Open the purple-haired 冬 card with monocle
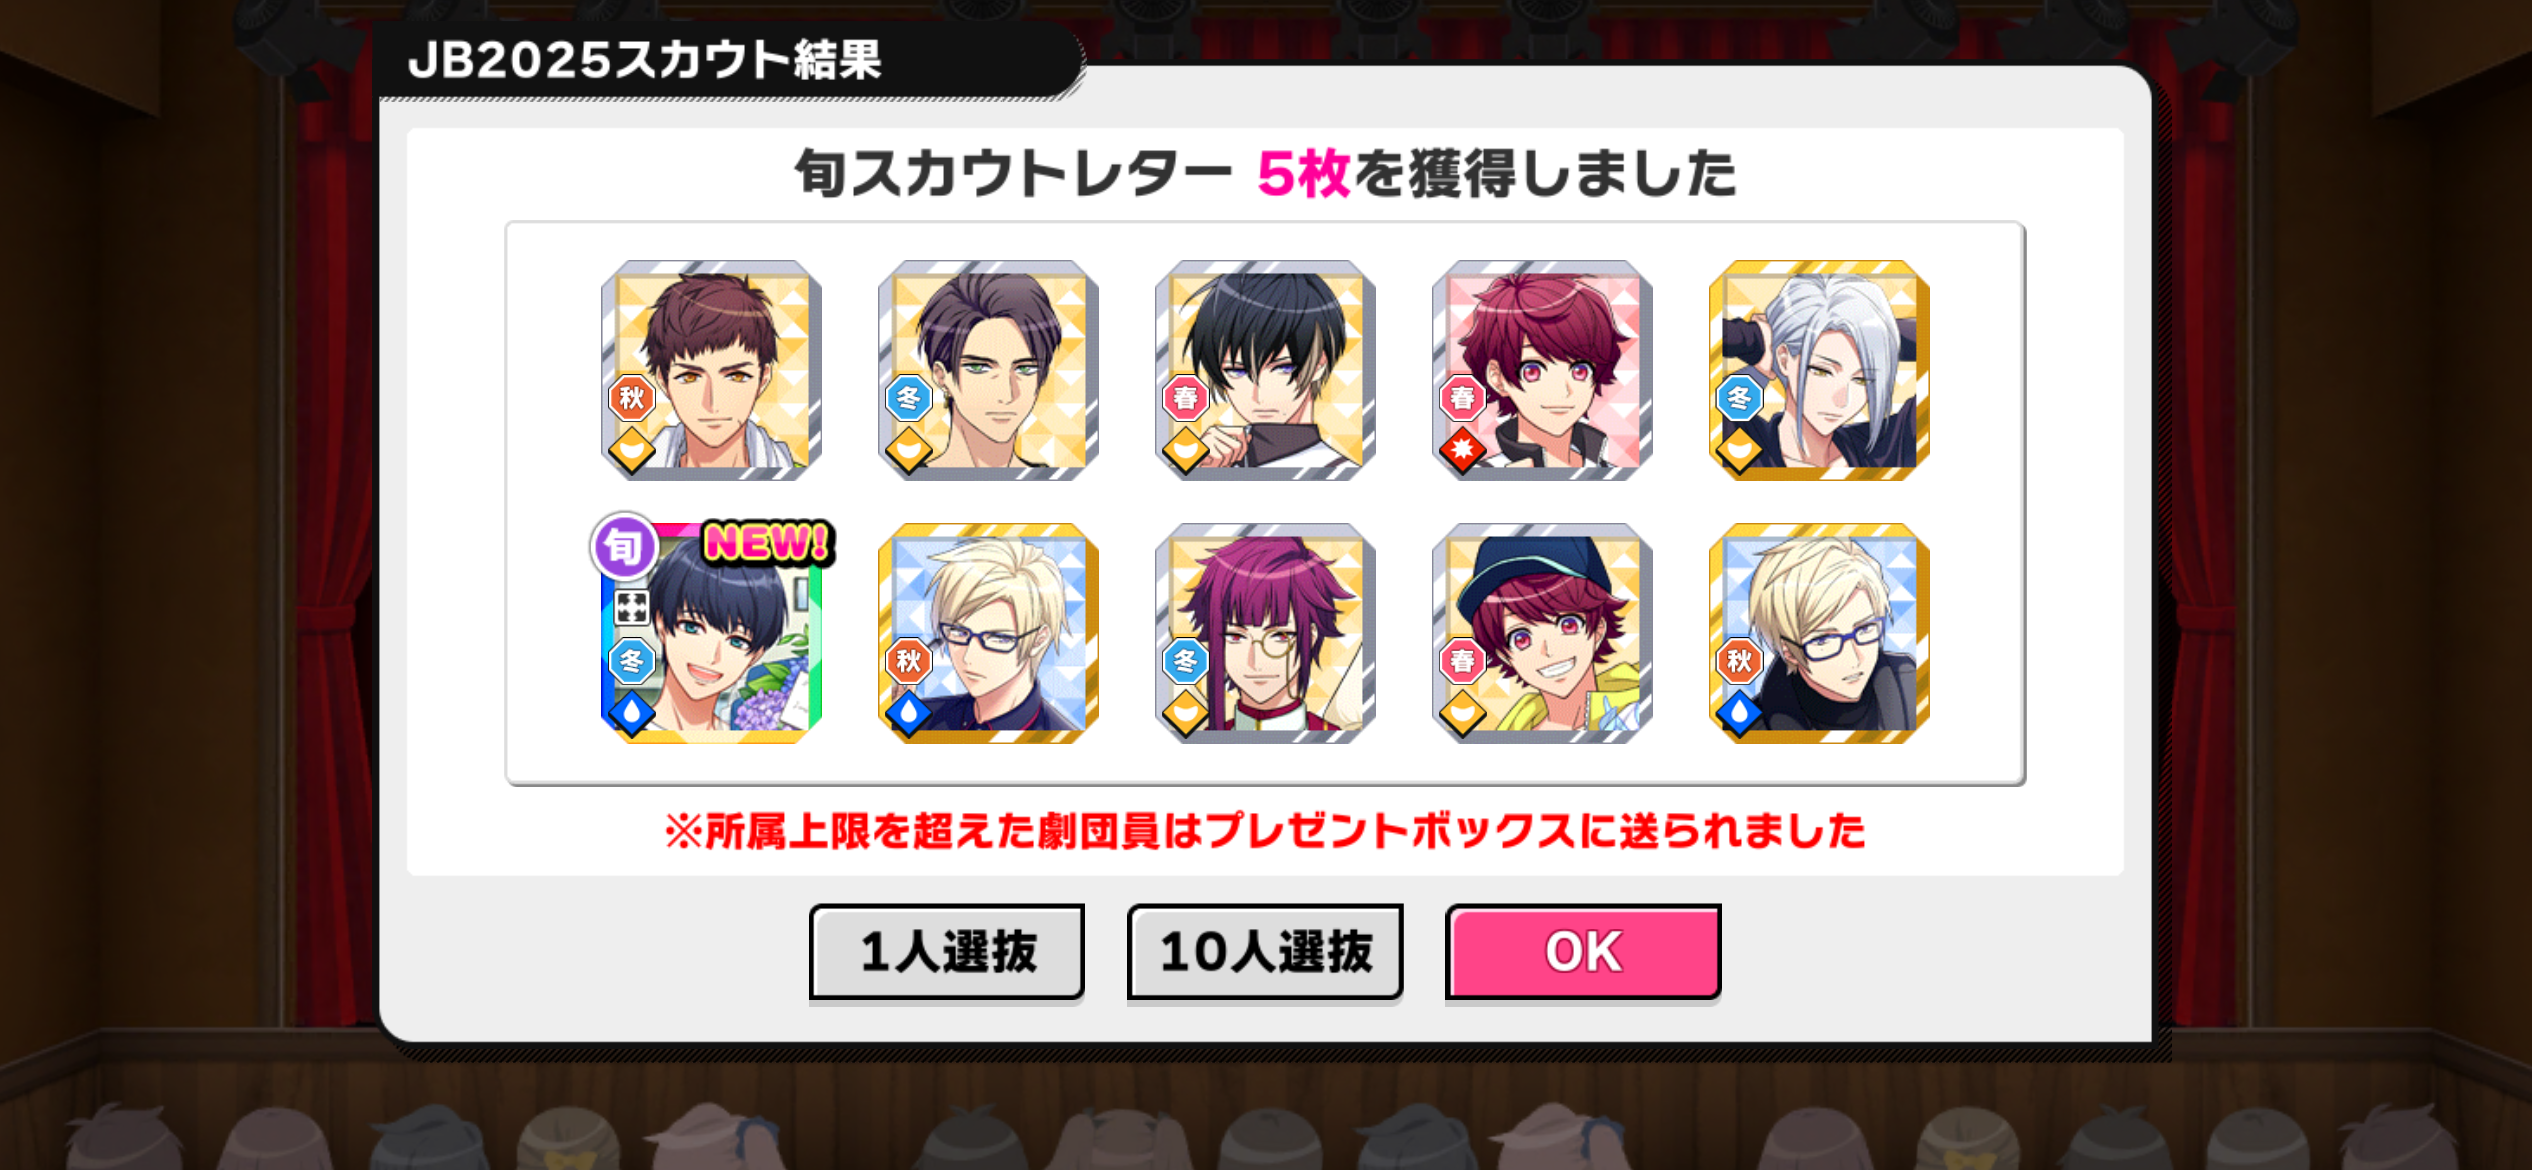2532x1170 pixels. pos(1265,633)
